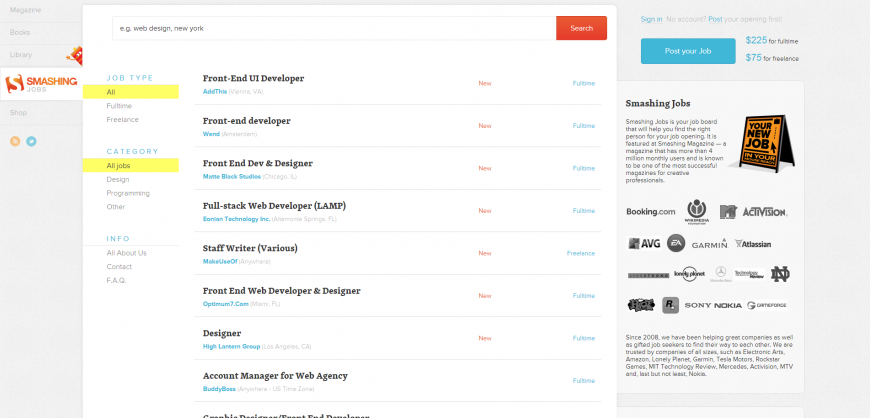
Task: Click the AVG logo
Action: pyautogui.click(x=644, y=243)
